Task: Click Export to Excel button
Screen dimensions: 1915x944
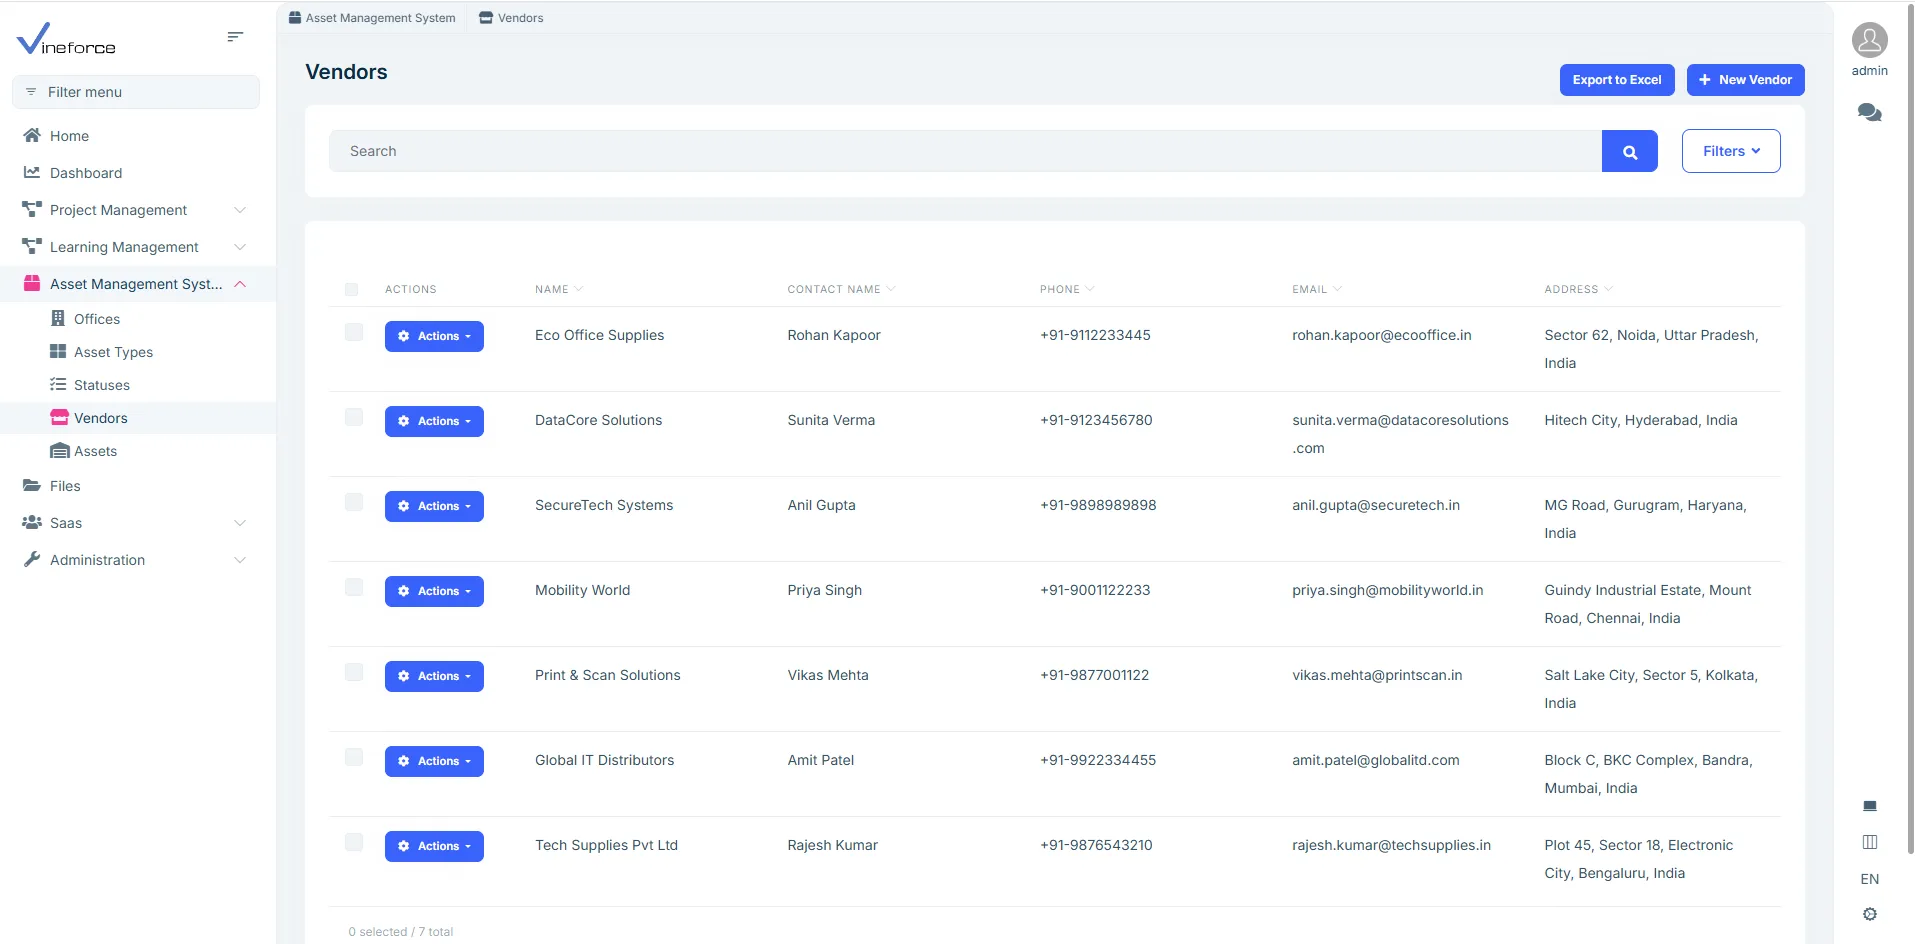Action: 1616,80
